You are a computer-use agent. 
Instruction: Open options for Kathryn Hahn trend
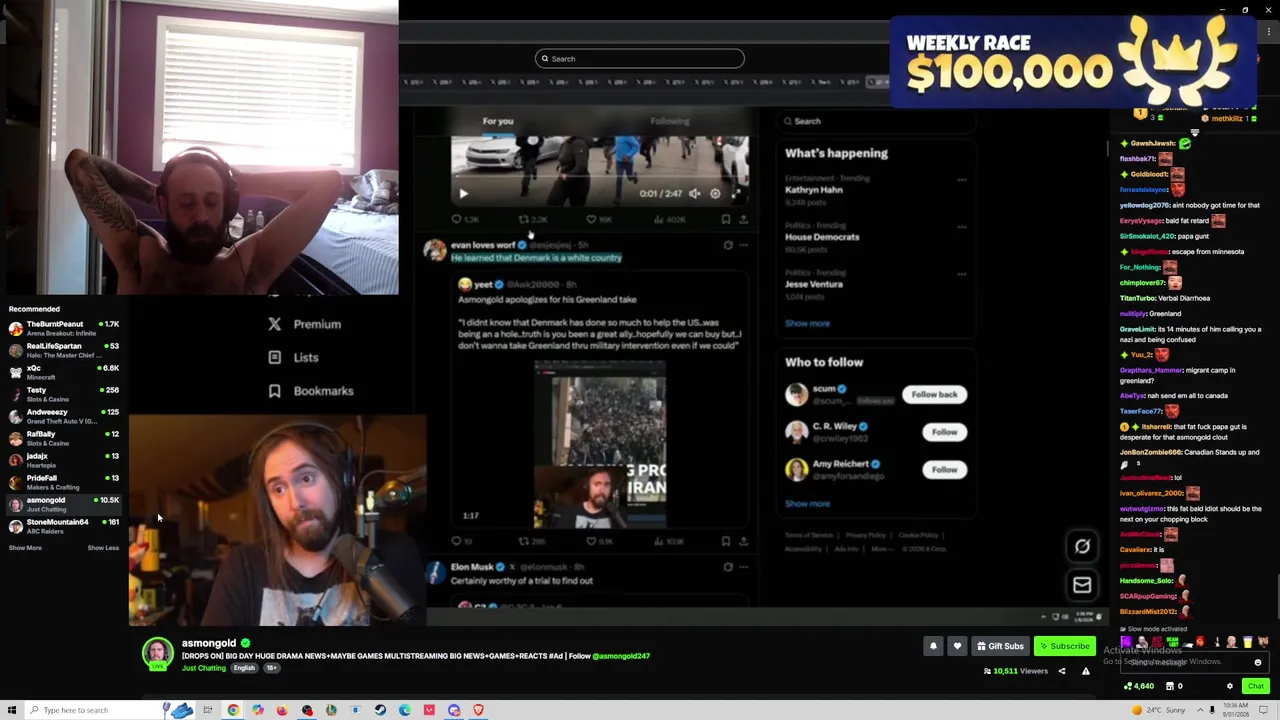[x=962, y=180]
